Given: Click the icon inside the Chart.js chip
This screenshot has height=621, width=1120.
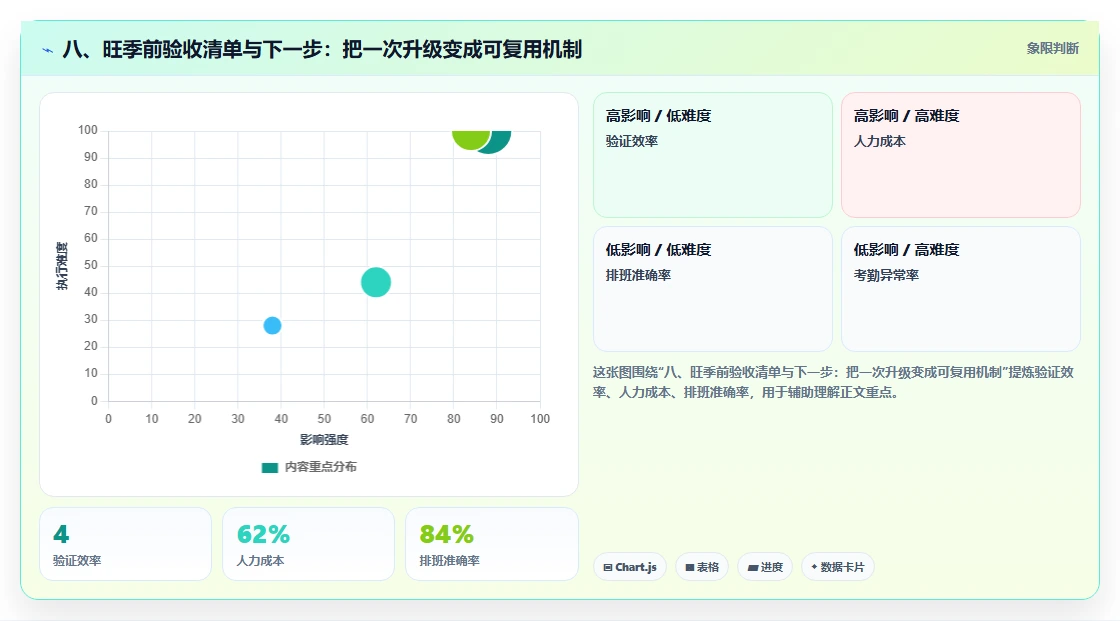Looking at the screenshot, I should (x=608, y=567).
